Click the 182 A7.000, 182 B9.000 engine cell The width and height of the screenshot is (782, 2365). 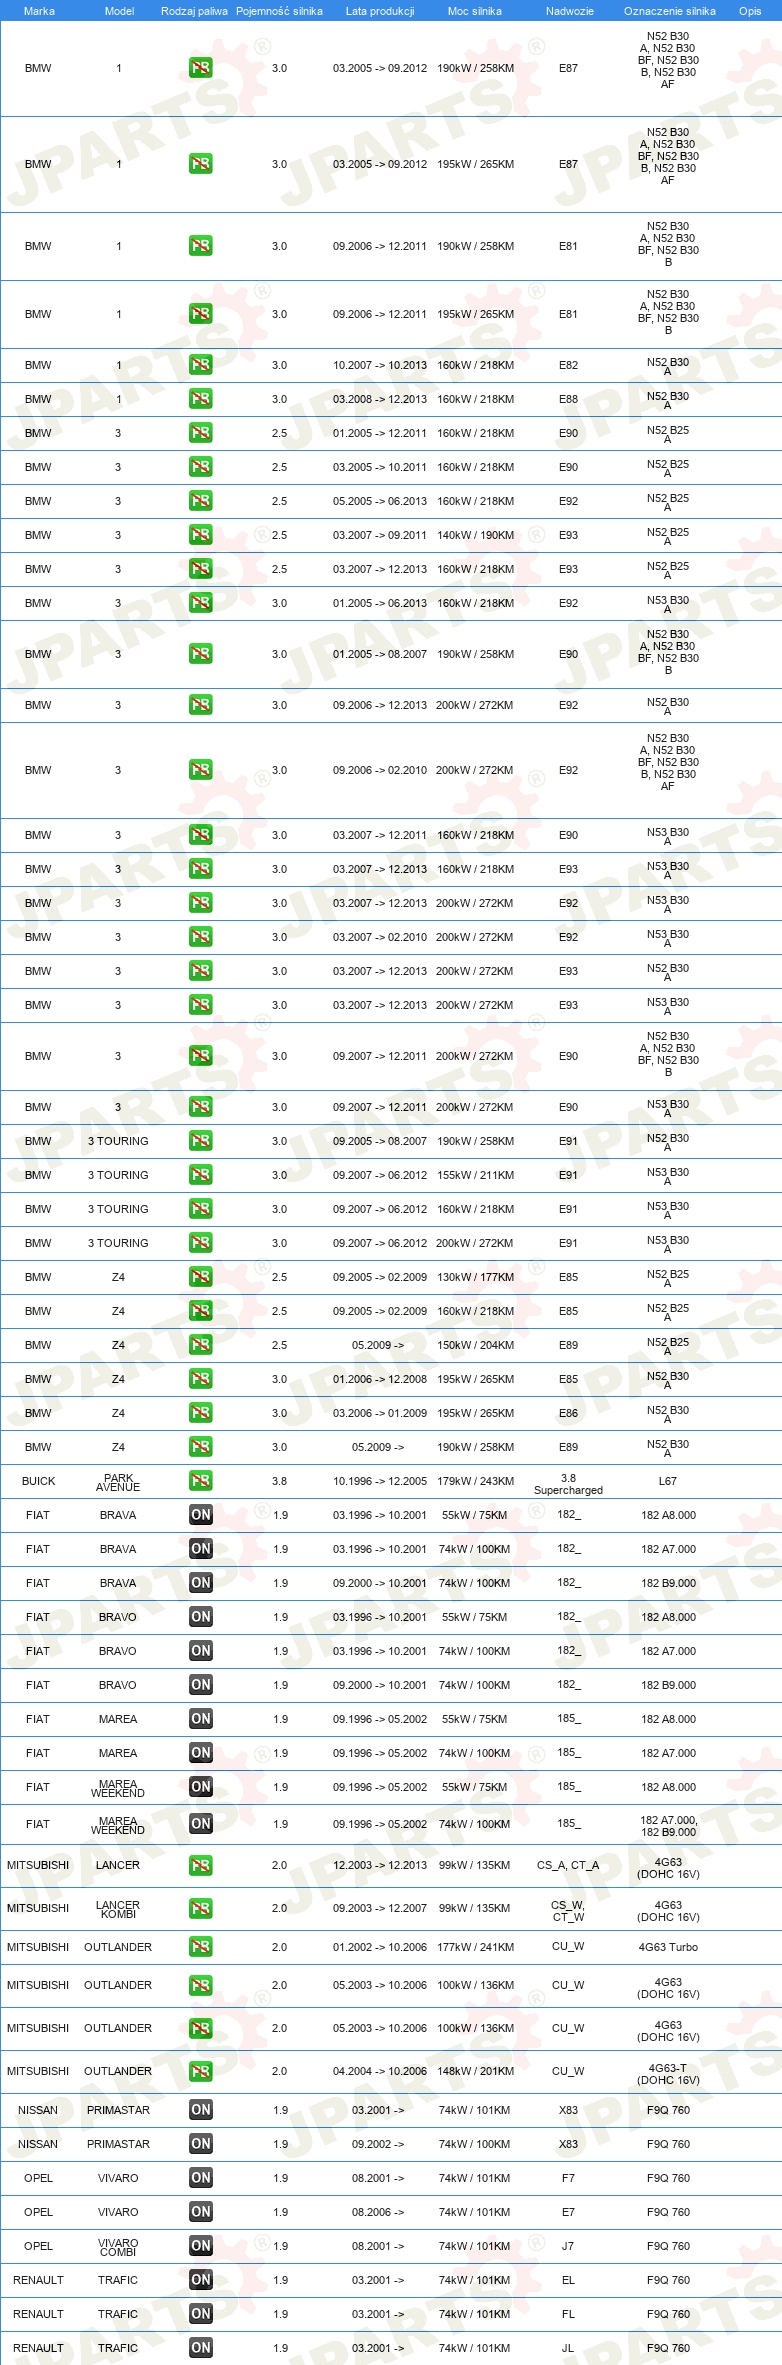point(668,1826)
